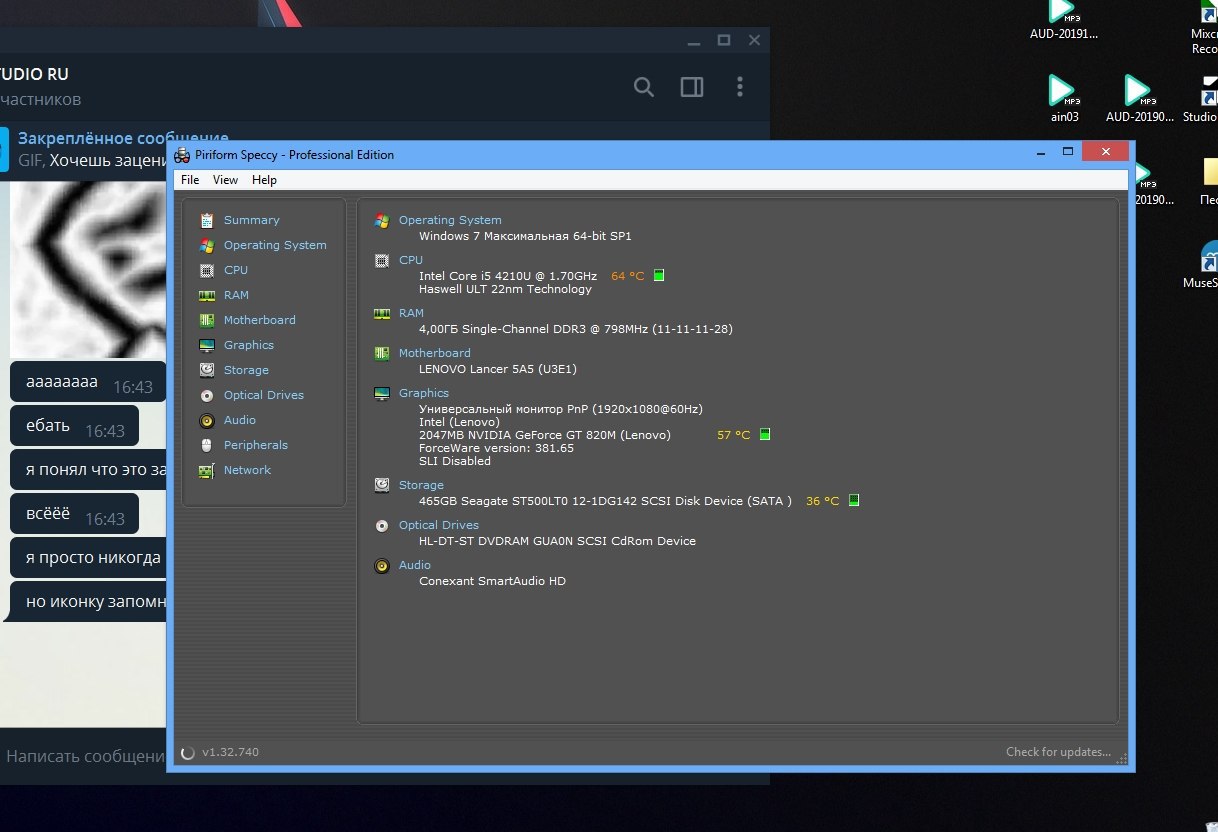Click CPU temperature indicator next to 64 °C
Viewport: 1218px width, 832px height.
tap(659, 276)
